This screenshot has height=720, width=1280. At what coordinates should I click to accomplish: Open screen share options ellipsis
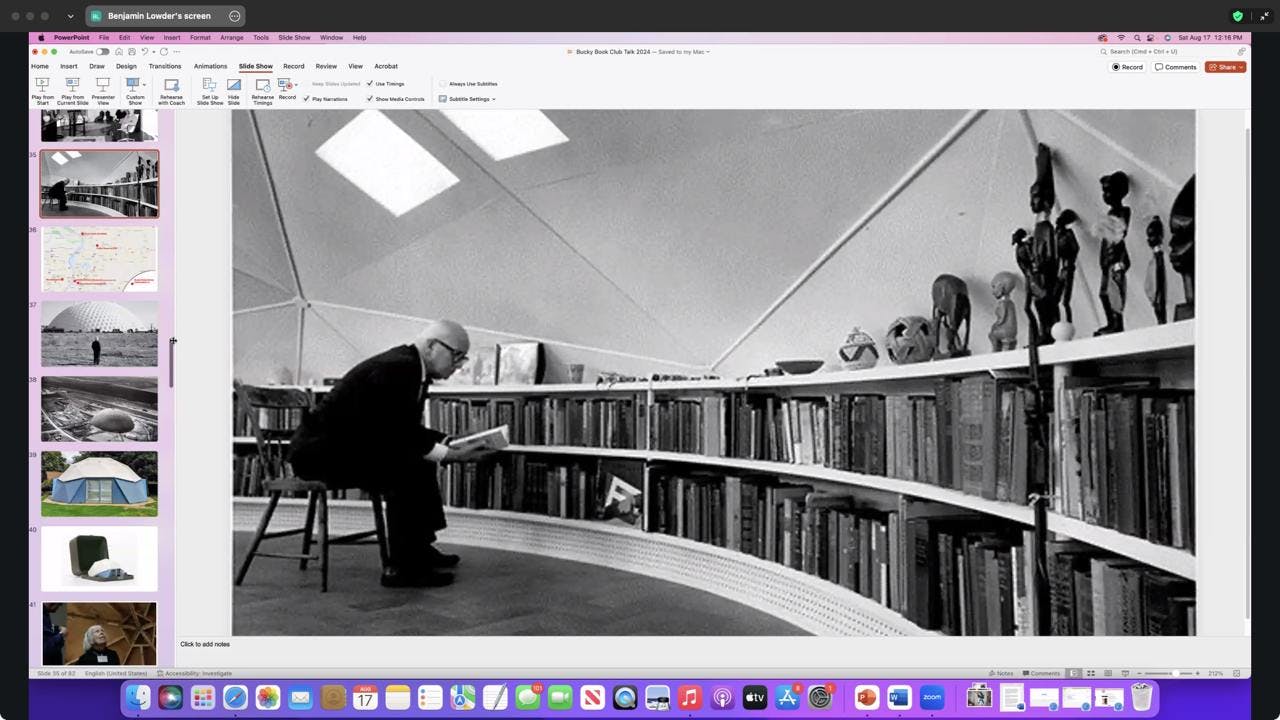(x=234, y=16)
